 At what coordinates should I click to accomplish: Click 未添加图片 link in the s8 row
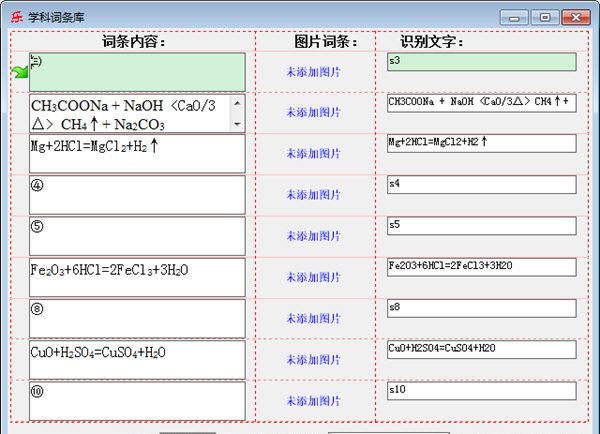pyautogui.click(x=313, y=319)
